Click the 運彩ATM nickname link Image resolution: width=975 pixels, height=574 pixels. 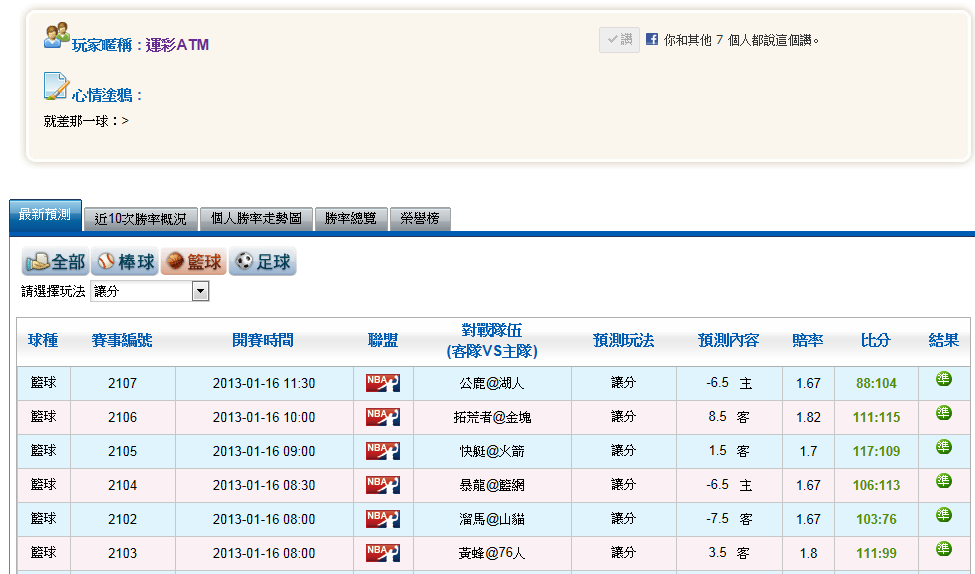pos(177,45)
